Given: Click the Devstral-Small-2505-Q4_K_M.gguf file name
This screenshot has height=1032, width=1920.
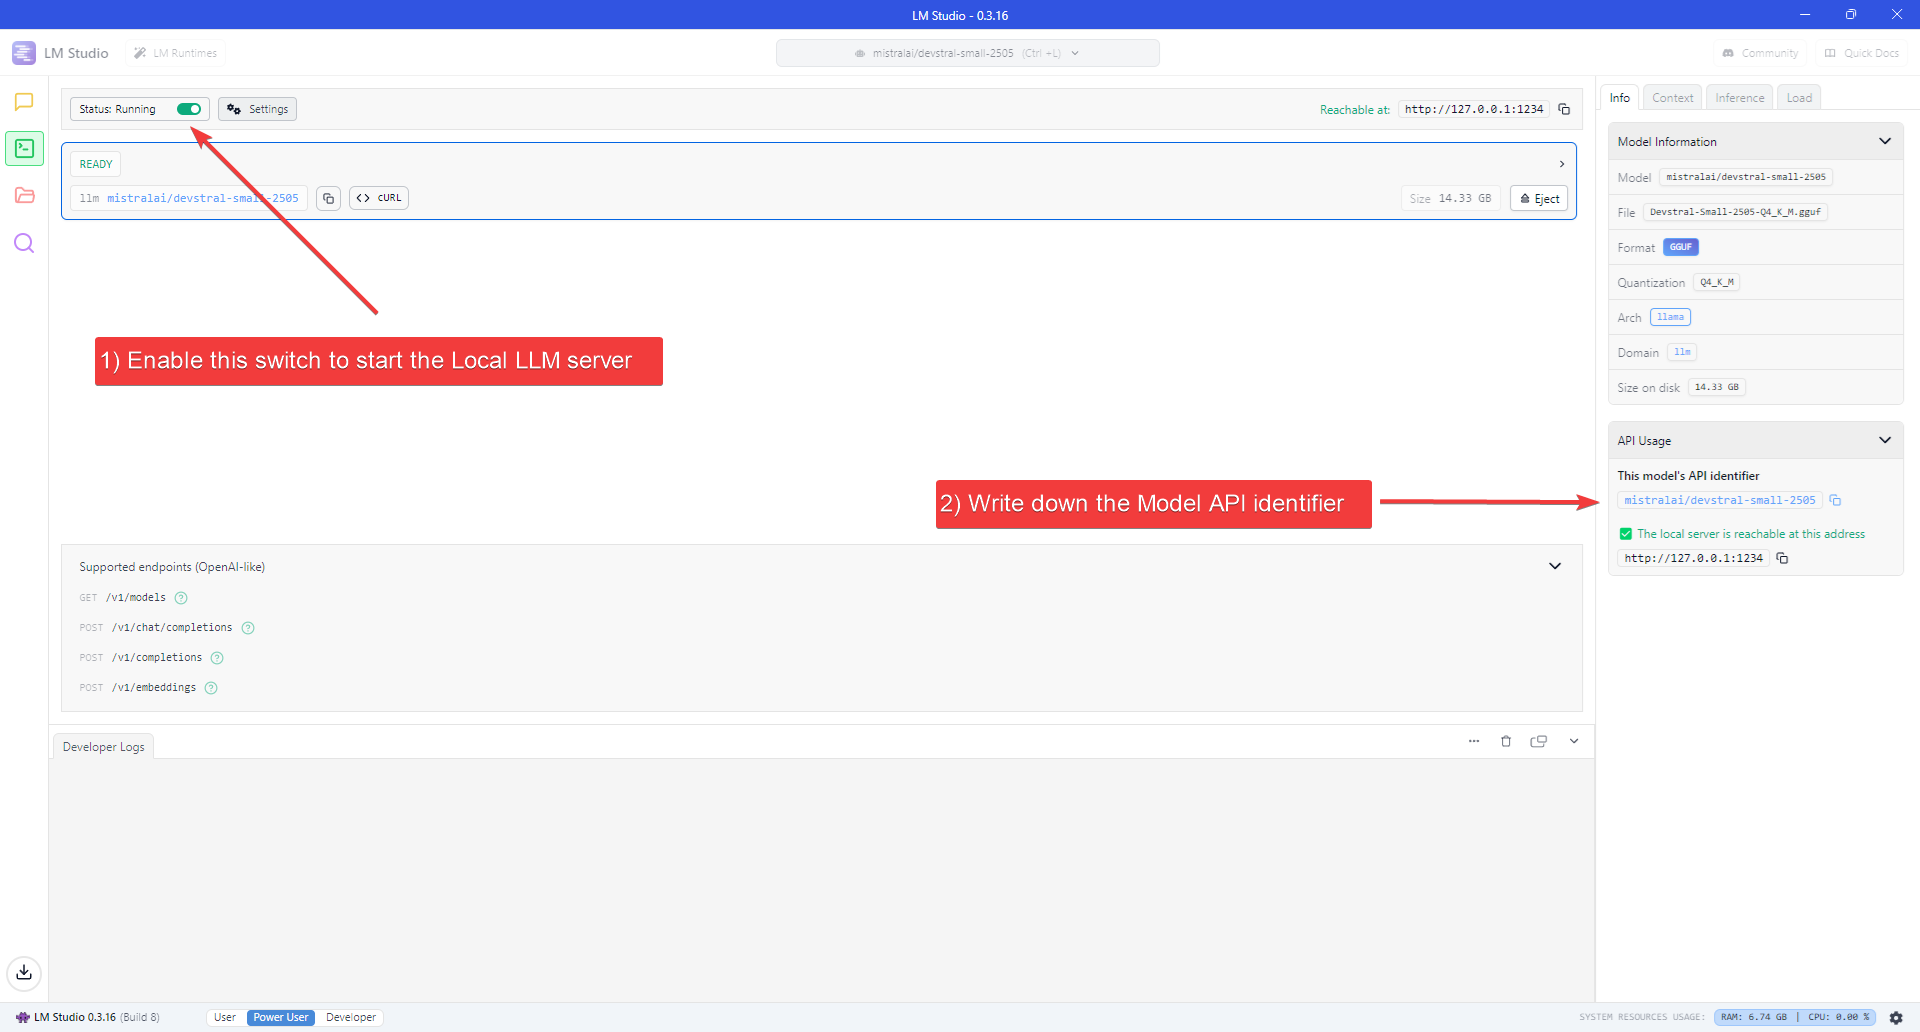Looking at the screenshot, I should click(x=1735, y=212).
